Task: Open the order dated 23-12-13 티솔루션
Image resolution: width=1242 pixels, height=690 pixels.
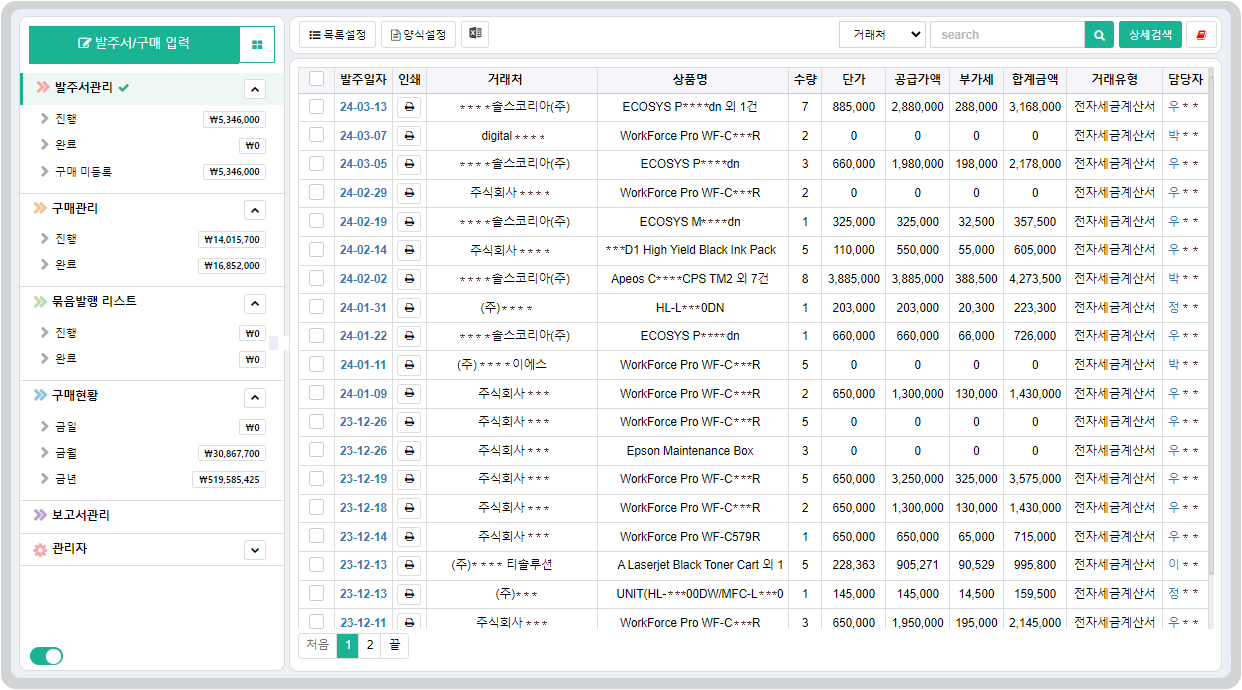Action: point(363,565)
